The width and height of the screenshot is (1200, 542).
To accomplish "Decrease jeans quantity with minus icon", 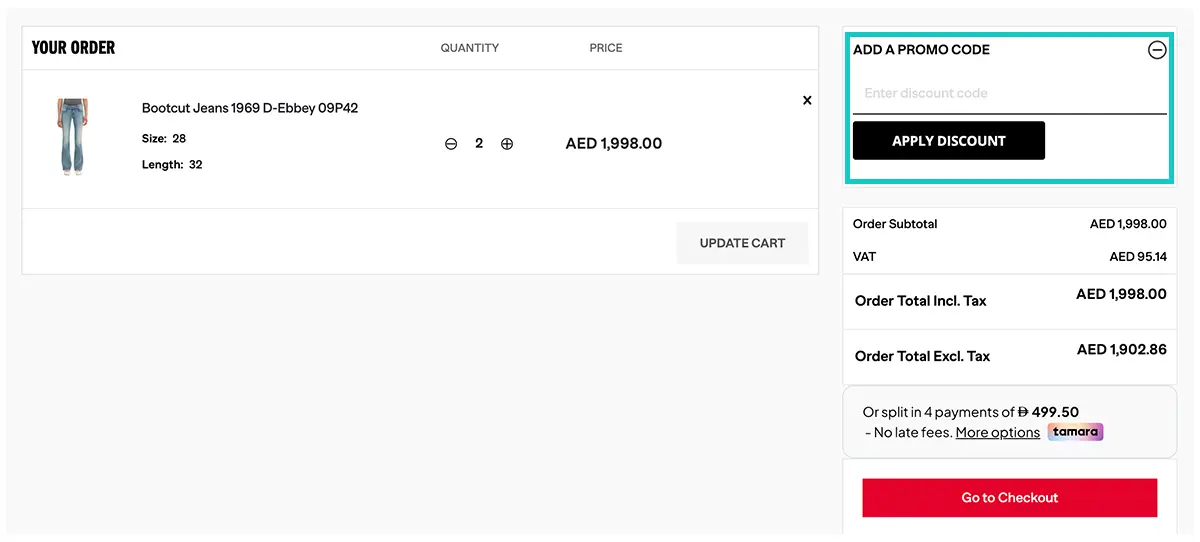I will (x=451, y=144).
